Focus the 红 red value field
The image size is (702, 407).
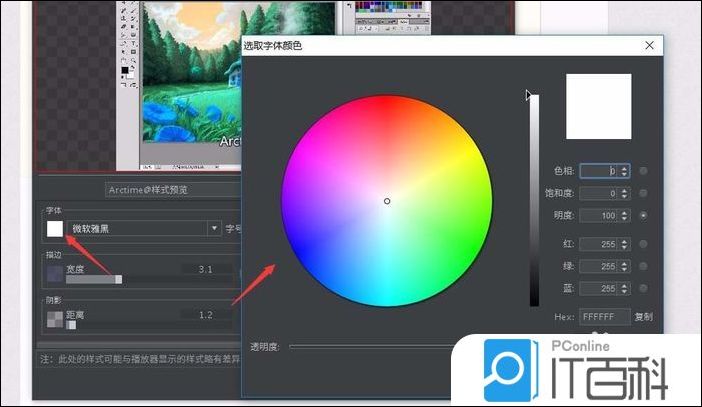(599, 244)
